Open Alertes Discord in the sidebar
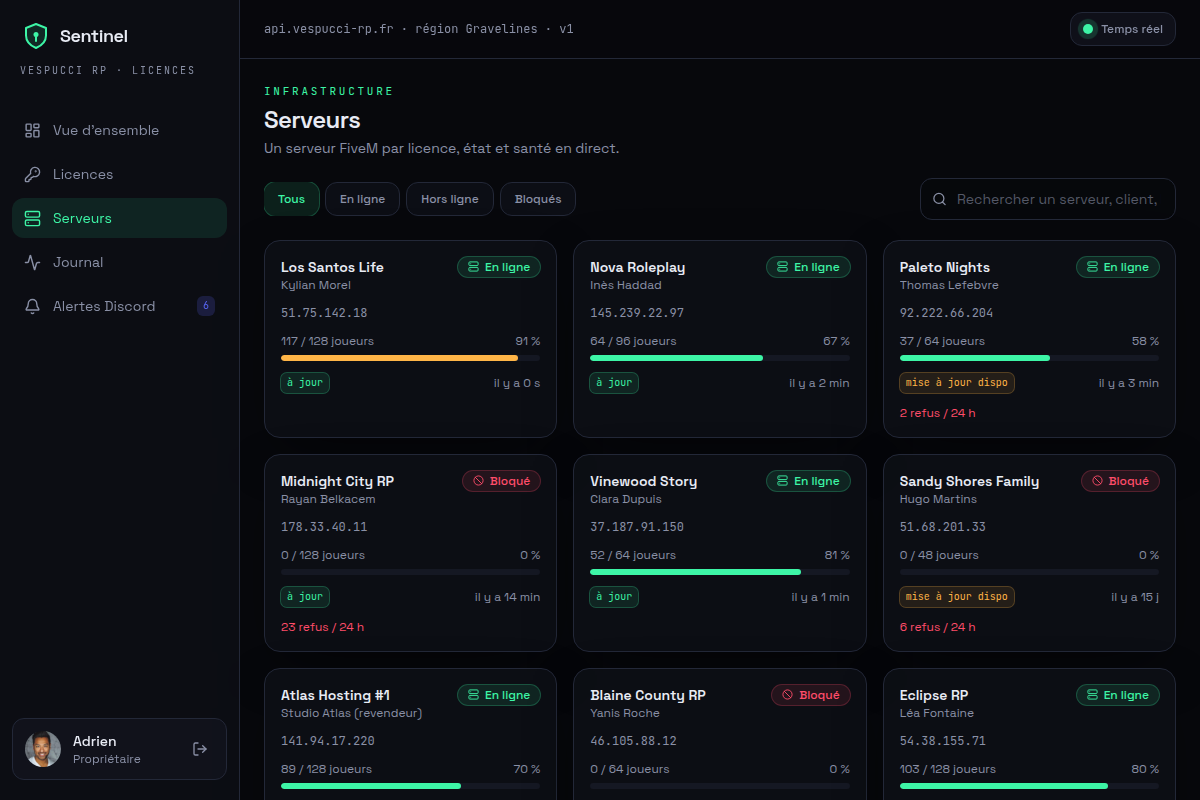 tap(119, 306)
